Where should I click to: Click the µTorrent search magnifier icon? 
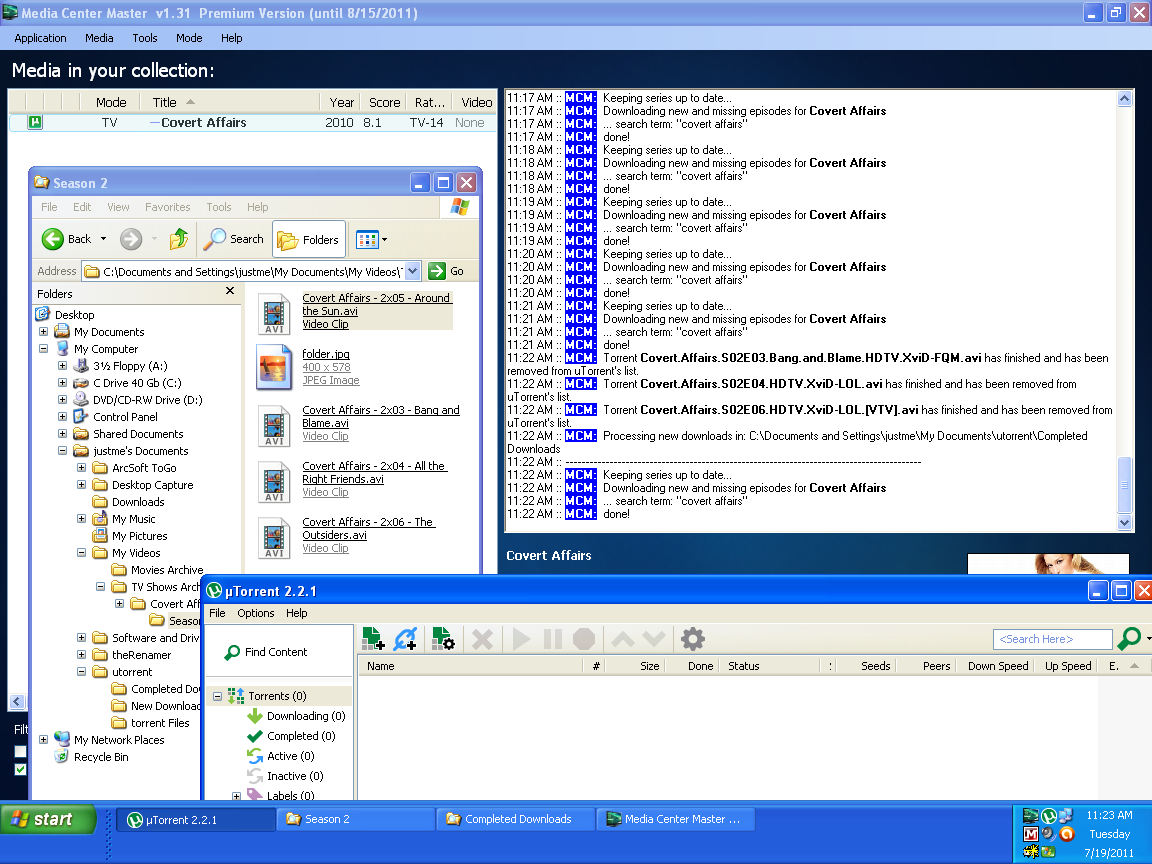click(x=1128, y=638)
